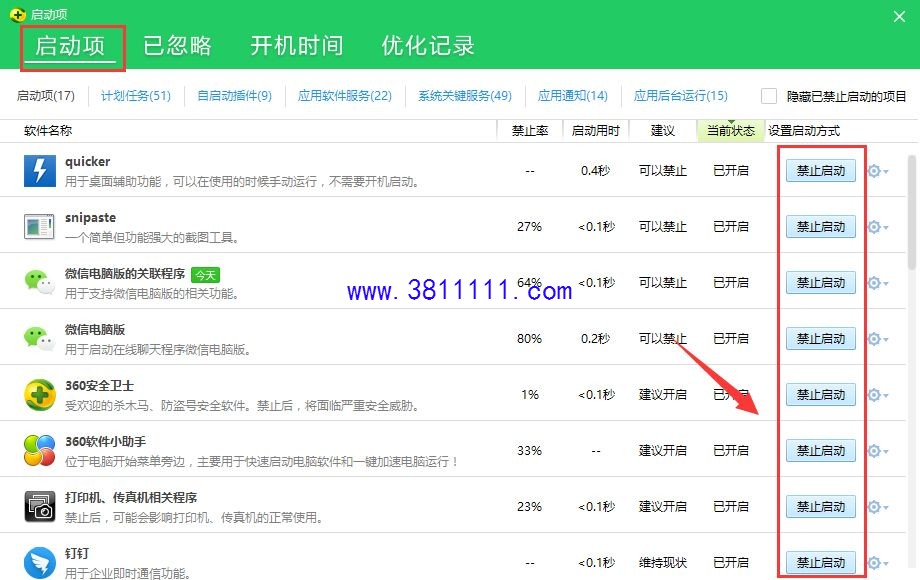The image size is (920, 580).
Task: Click the 360 logo in title bar
Action: (18, 15)
